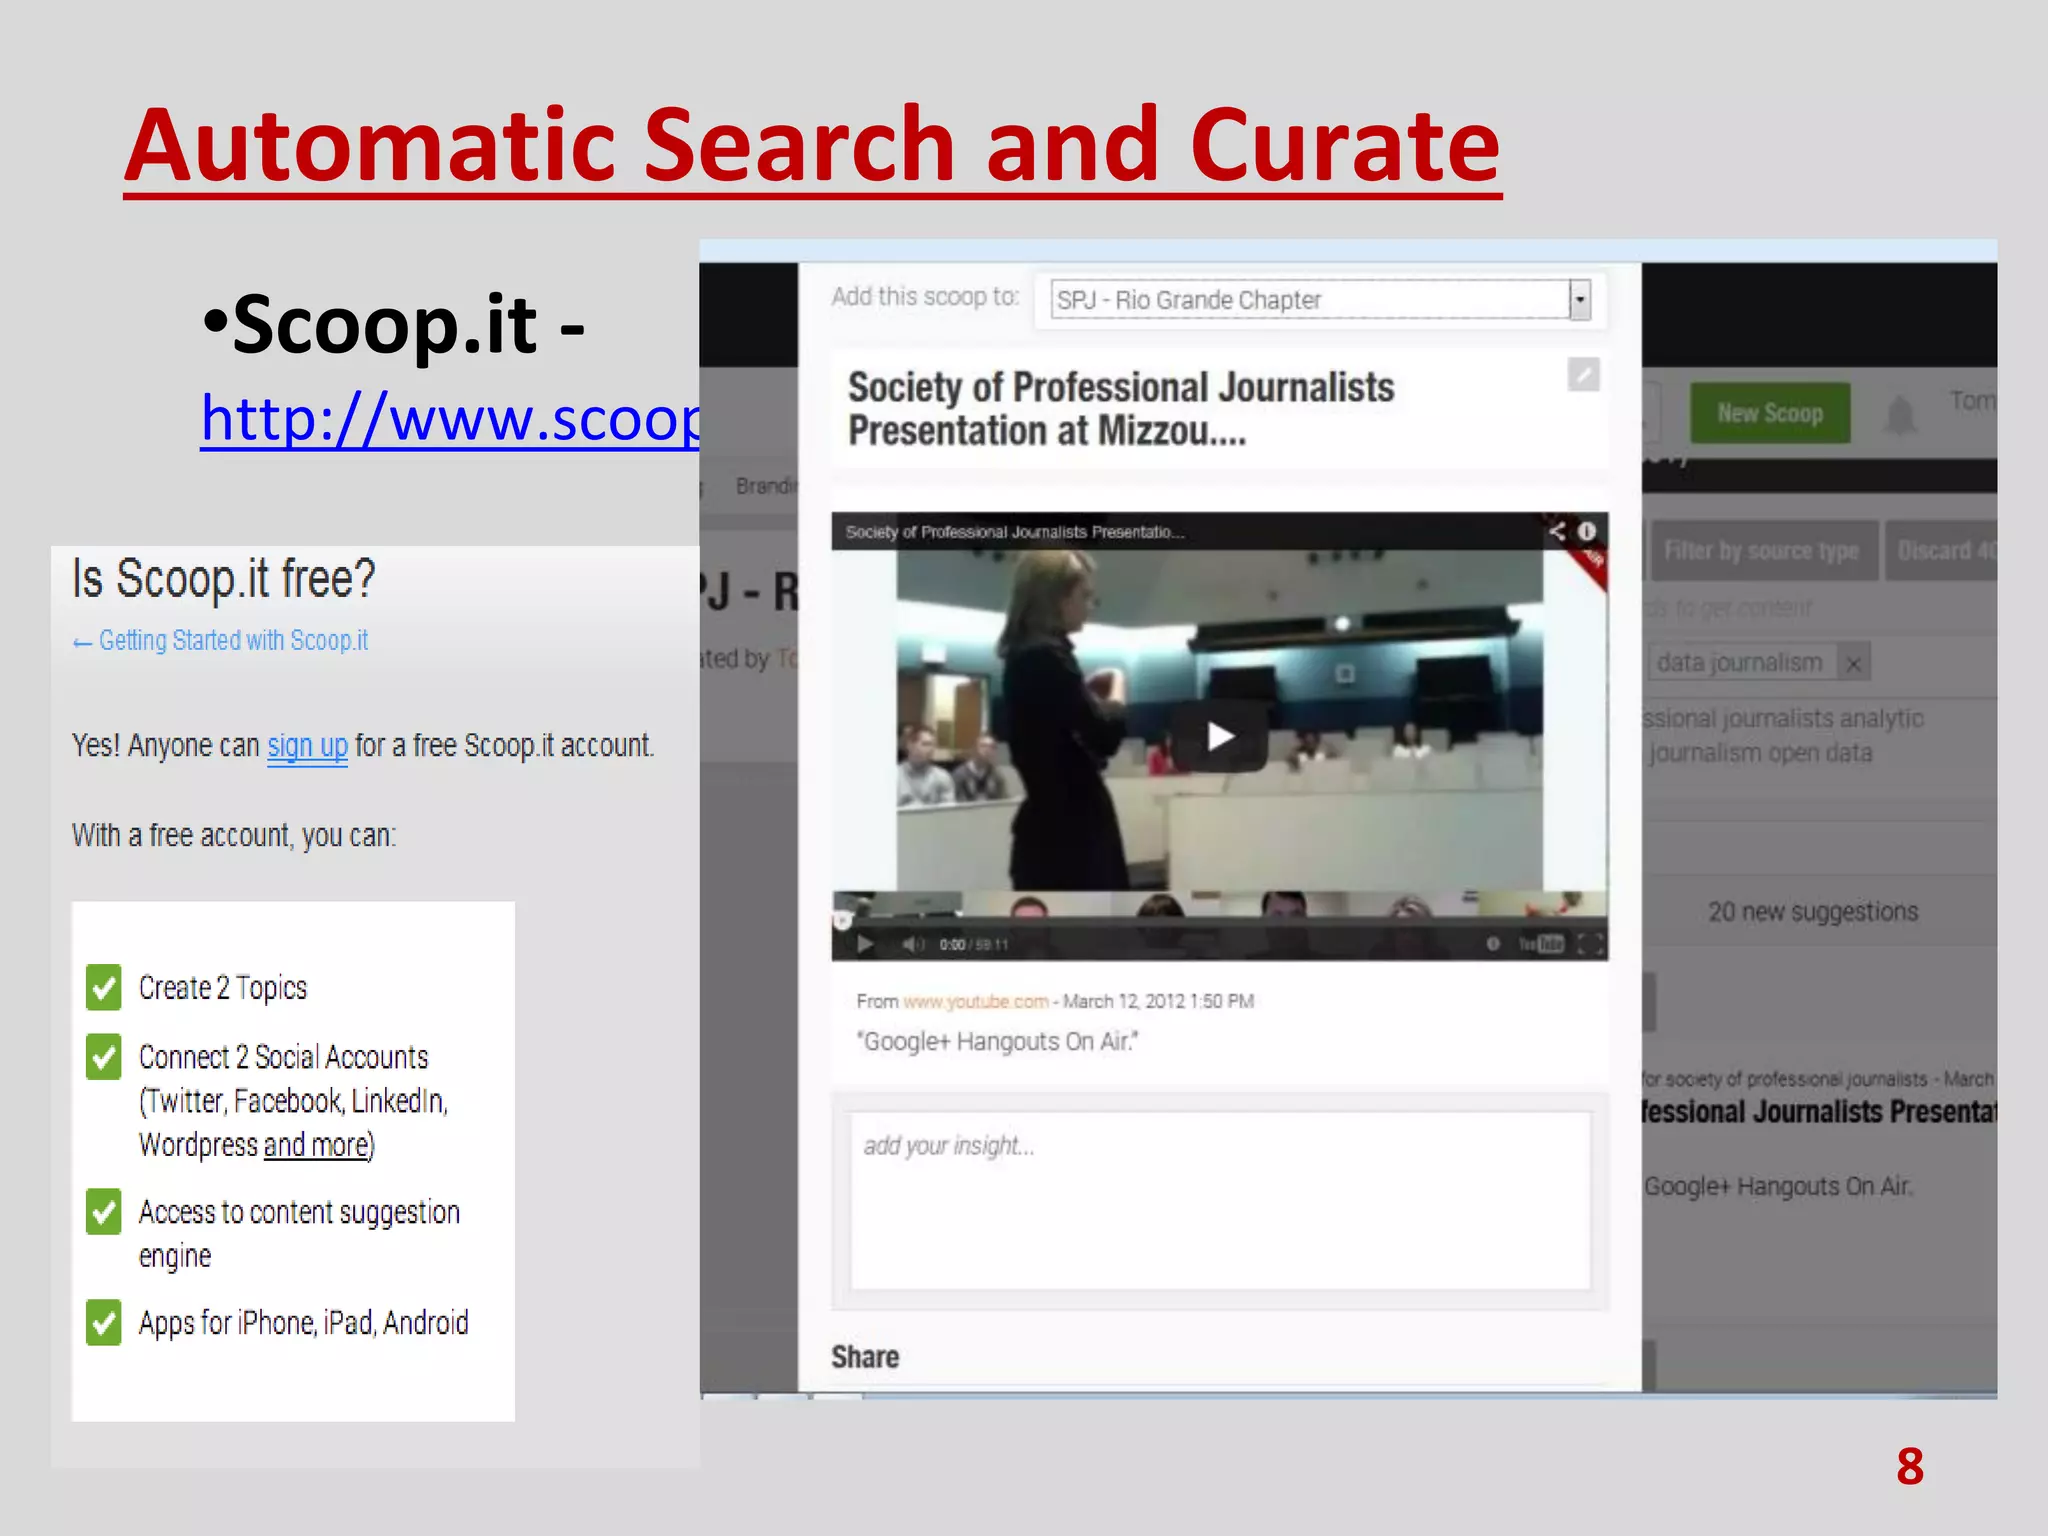Click the video progress bar

click(x=1219, y=921)
